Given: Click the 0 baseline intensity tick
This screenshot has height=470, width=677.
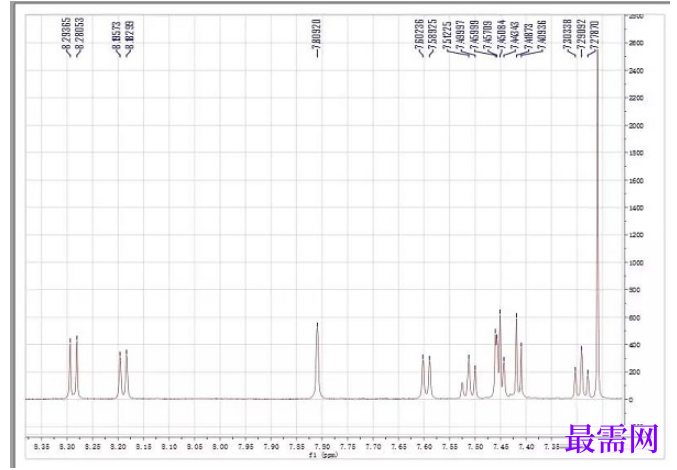Looking at the screenshot, I should point(631,400).
